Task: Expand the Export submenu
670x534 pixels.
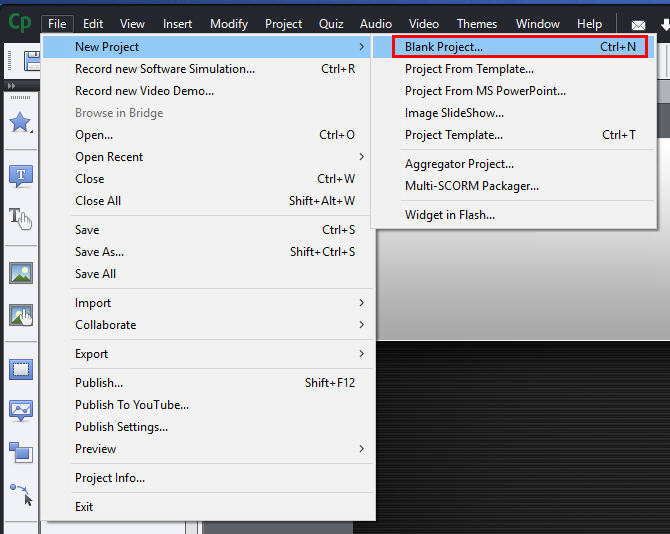Action: (207, 354)
